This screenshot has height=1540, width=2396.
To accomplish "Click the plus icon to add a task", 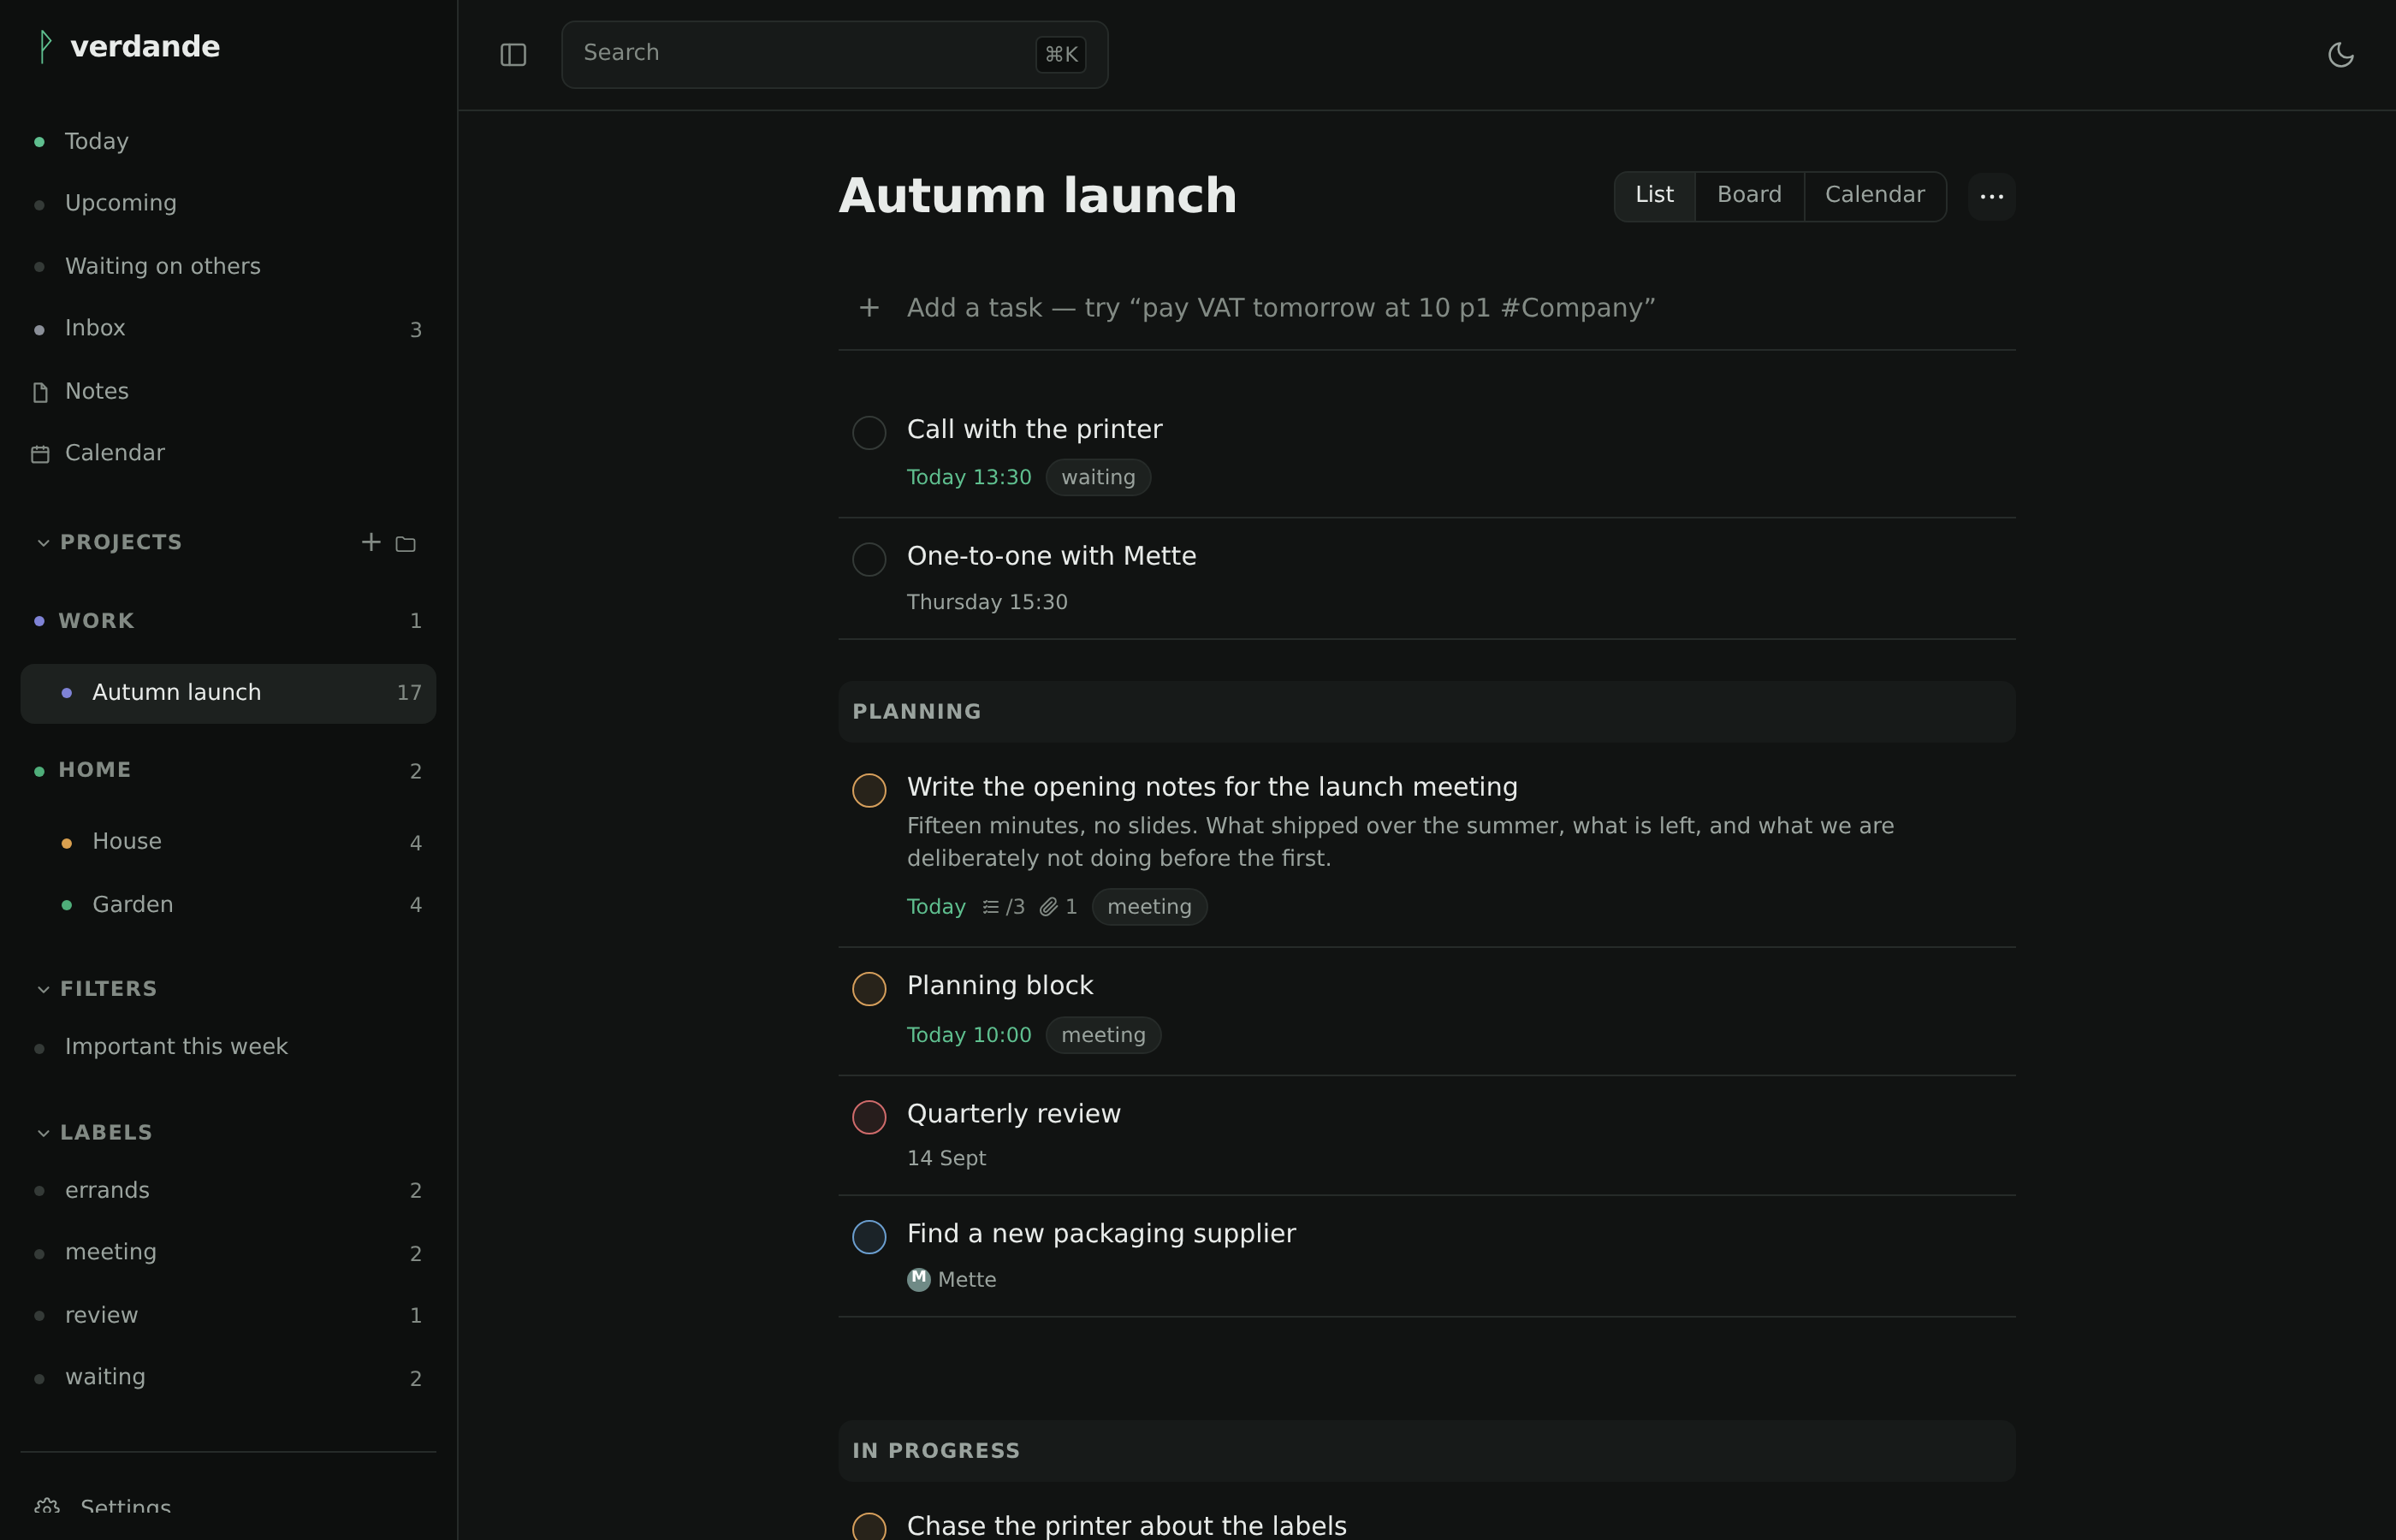I will pyautogui.click(x=869, y=308).
